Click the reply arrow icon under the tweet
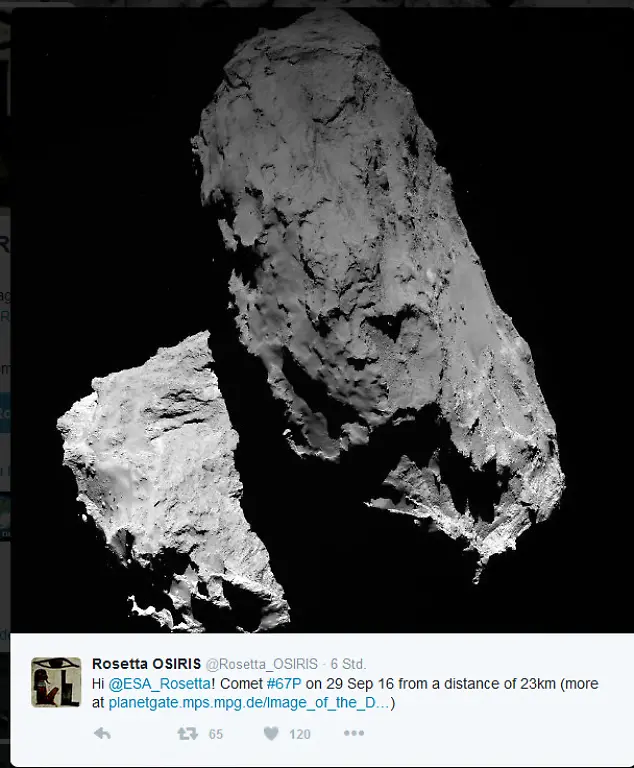The width and height of the screenshot is (634, 768). coord(102,733)
